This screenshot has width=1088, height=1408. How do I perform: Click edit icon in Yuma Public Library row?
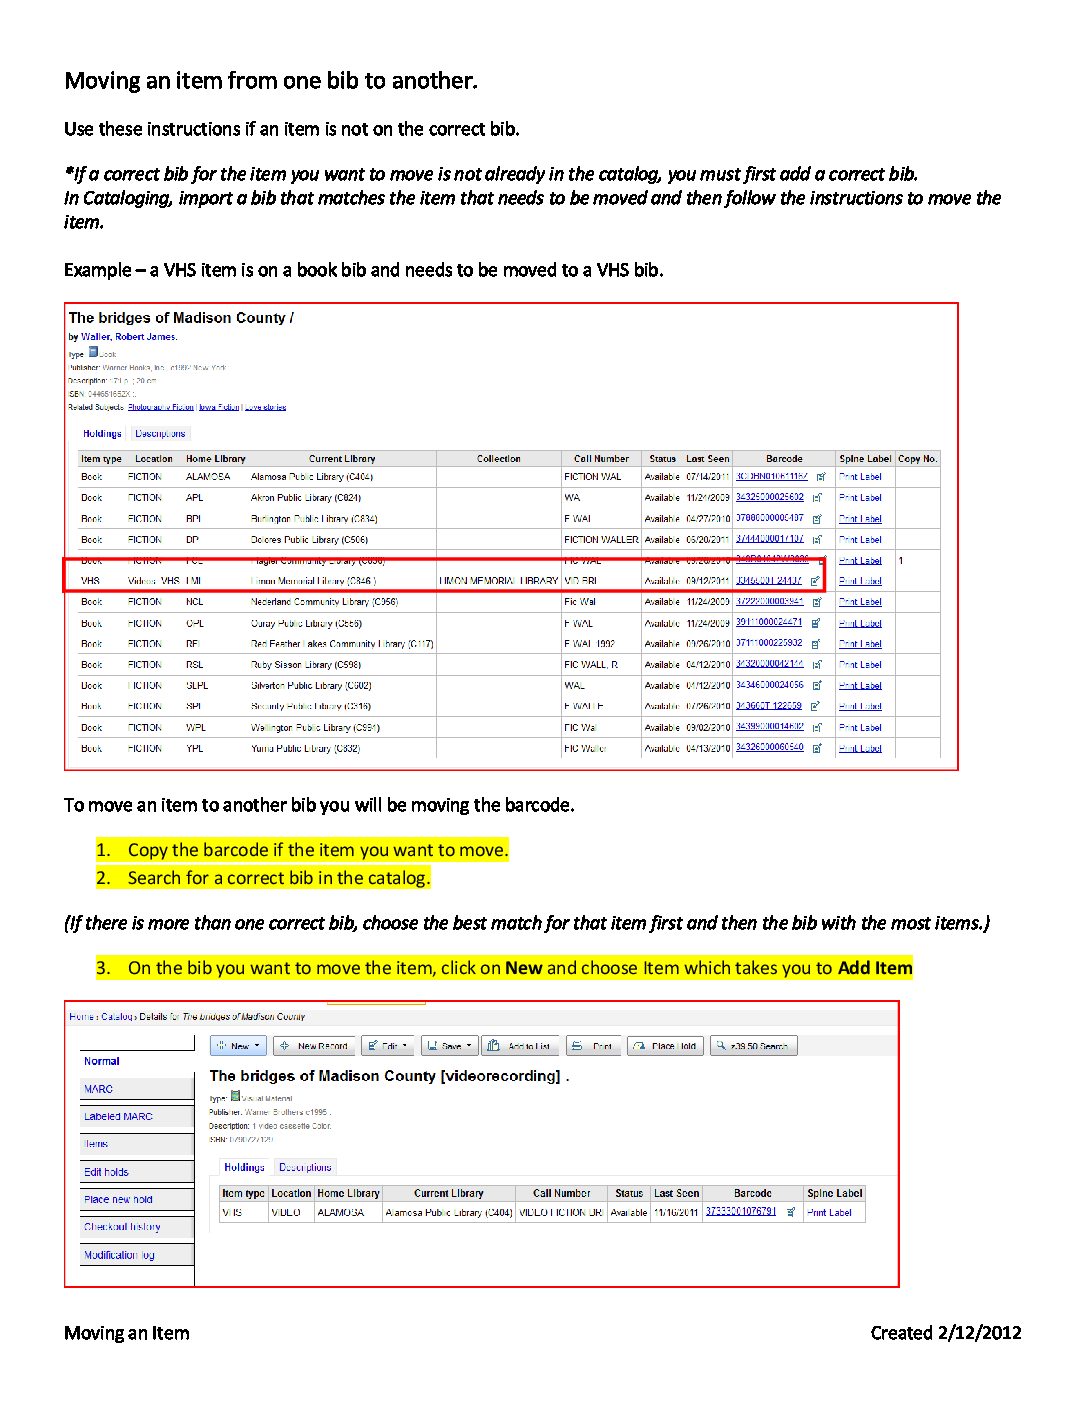coord(817,748)
